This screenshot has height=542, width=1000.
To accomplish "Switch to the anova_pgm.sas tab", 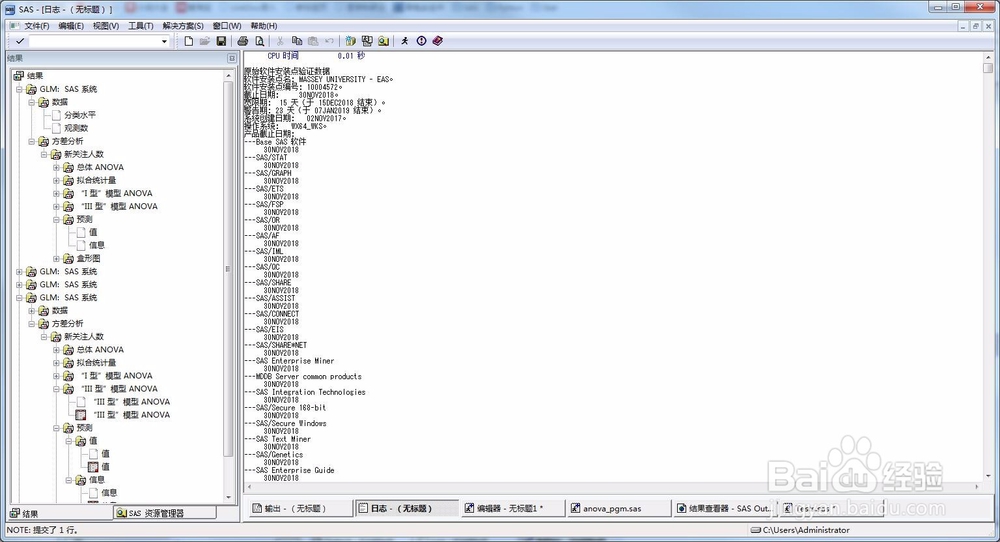I will click(x=620, y=508).
